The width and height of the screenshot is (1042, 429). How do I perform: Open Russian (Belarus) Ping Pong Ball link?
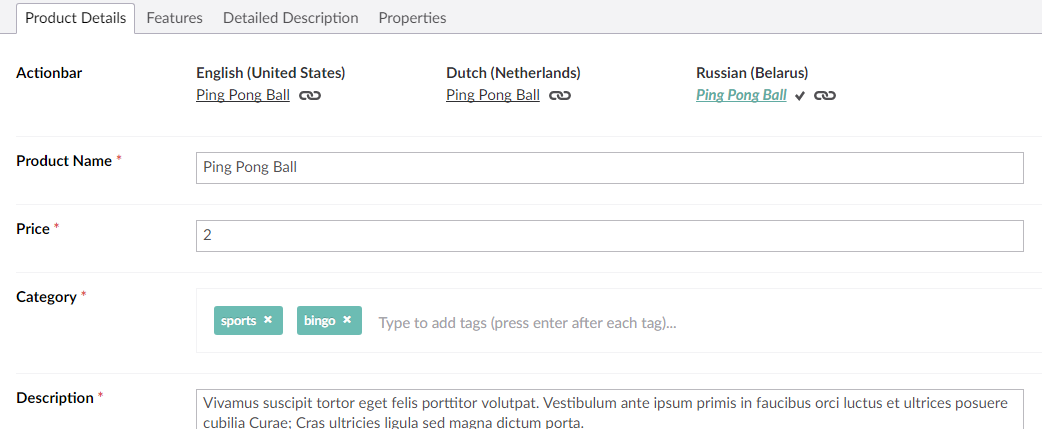point(741,95)
